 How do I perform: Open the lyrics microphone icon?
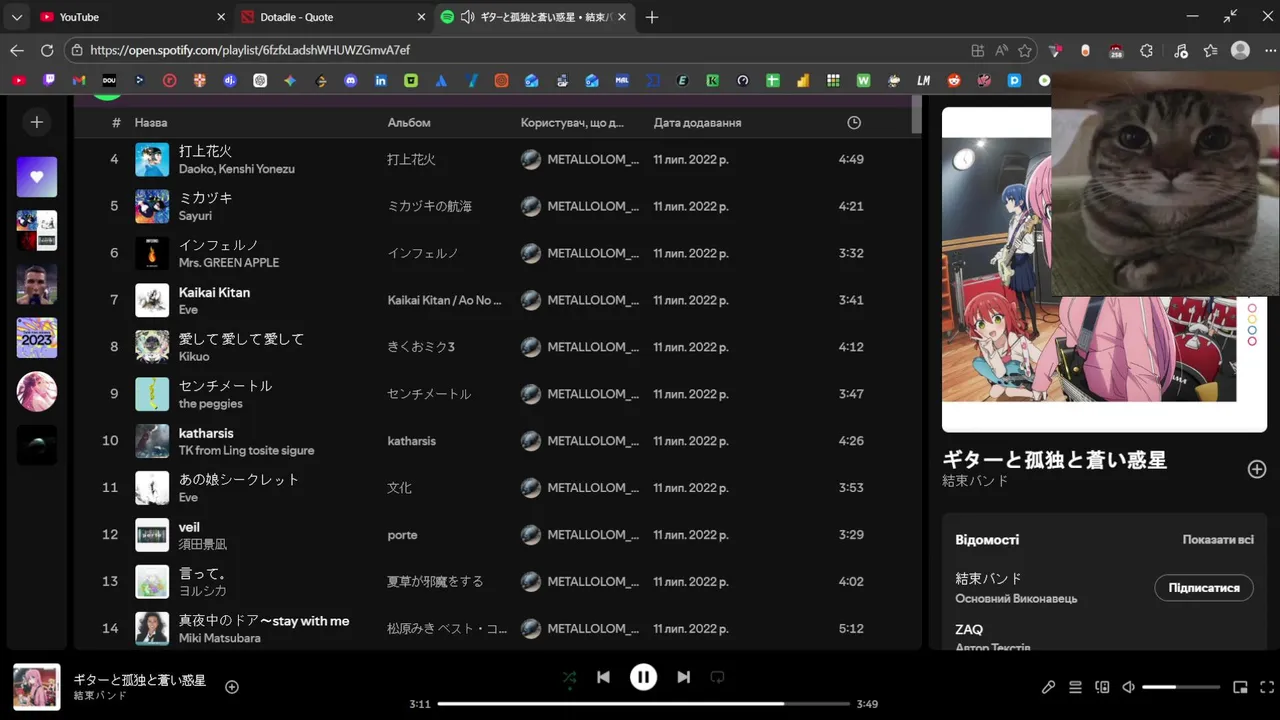pyautogui.click(x=1048, y=687)
